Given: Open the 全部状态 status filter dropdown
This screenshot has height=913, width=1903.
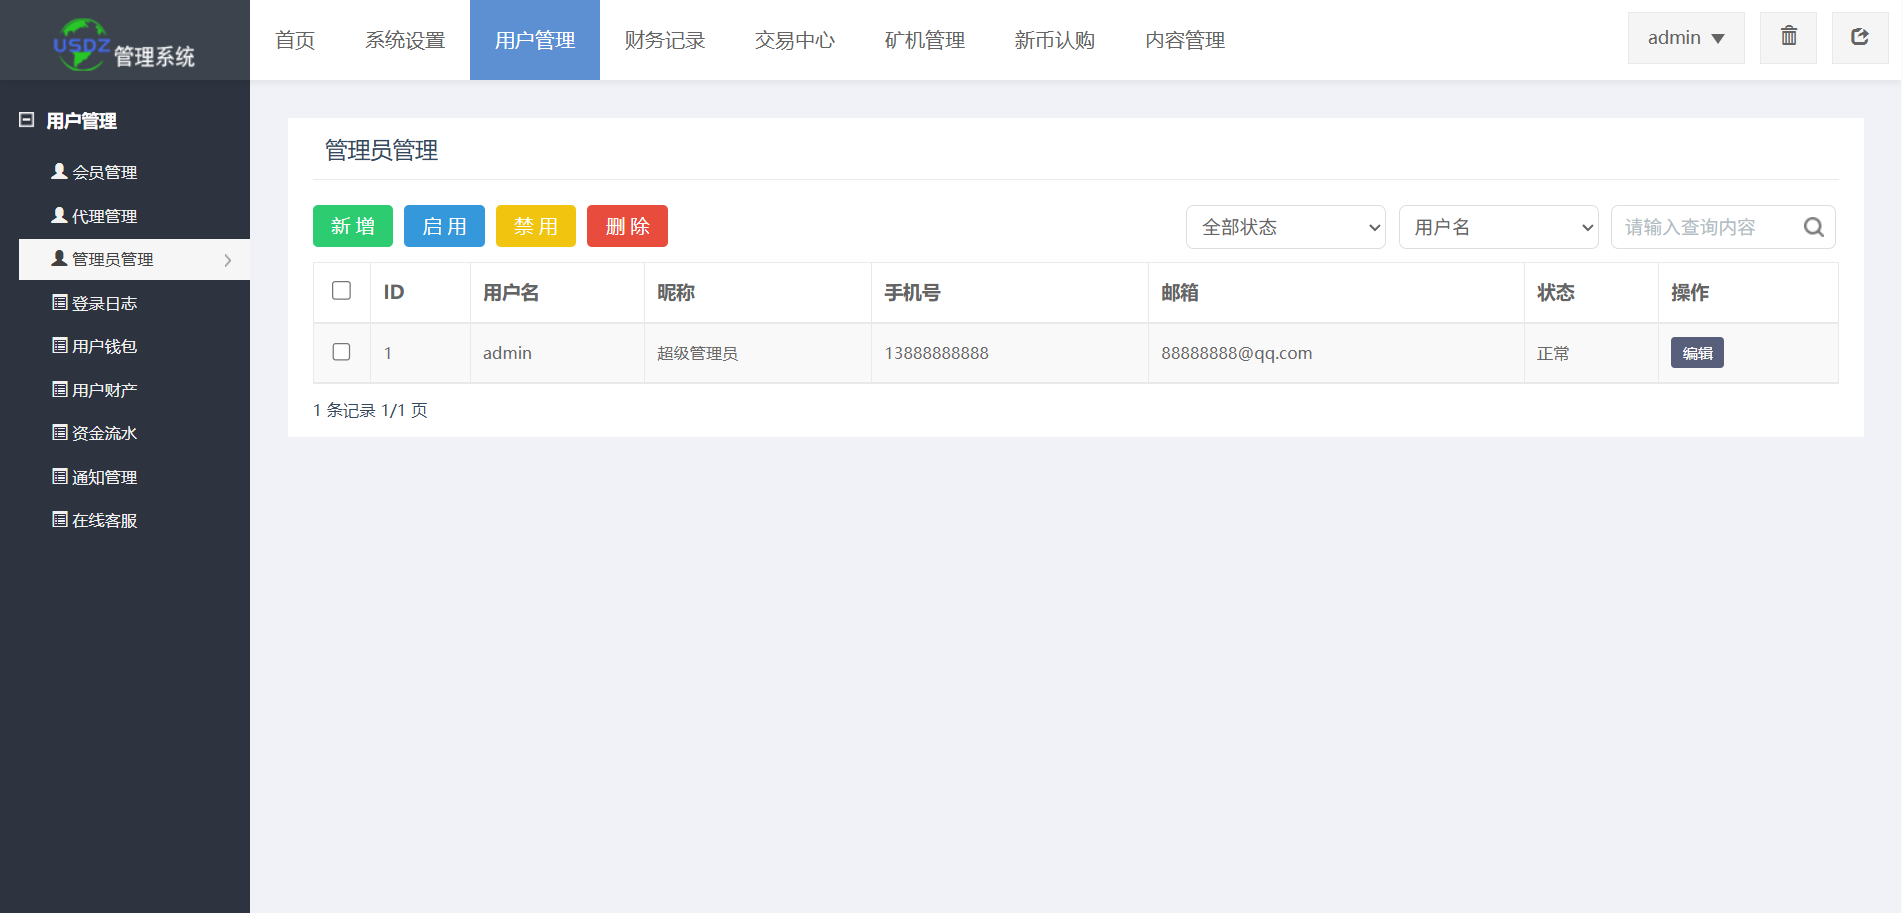Looking at the screenshot, I should click(x=1286, y=227).
